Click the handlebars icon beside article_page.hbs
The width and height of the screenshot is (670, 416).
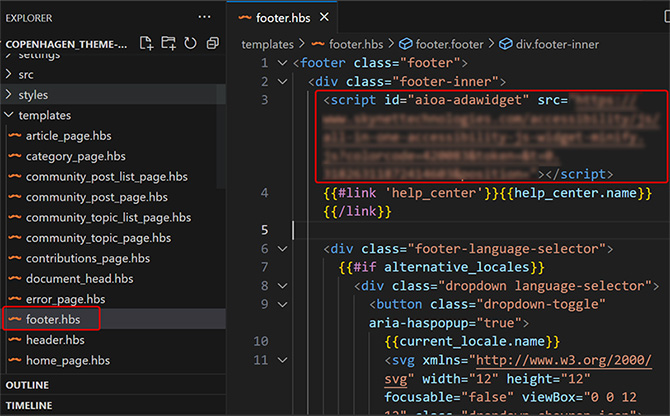(14, 136)
